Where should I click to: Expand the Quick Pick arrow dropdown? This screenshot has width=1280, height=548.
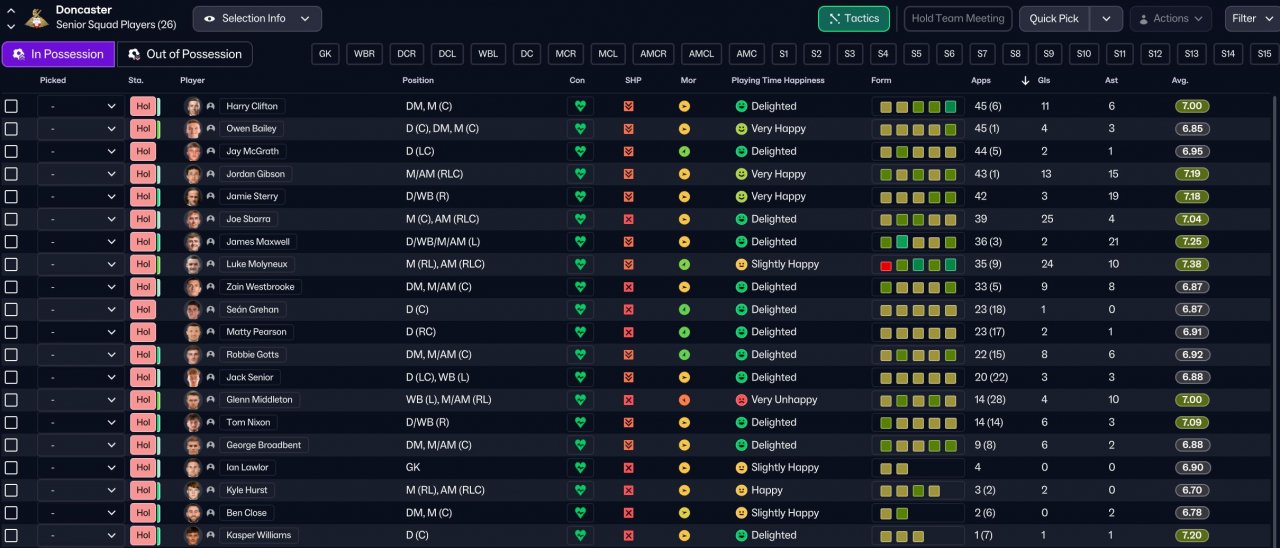pos(1106,18)
